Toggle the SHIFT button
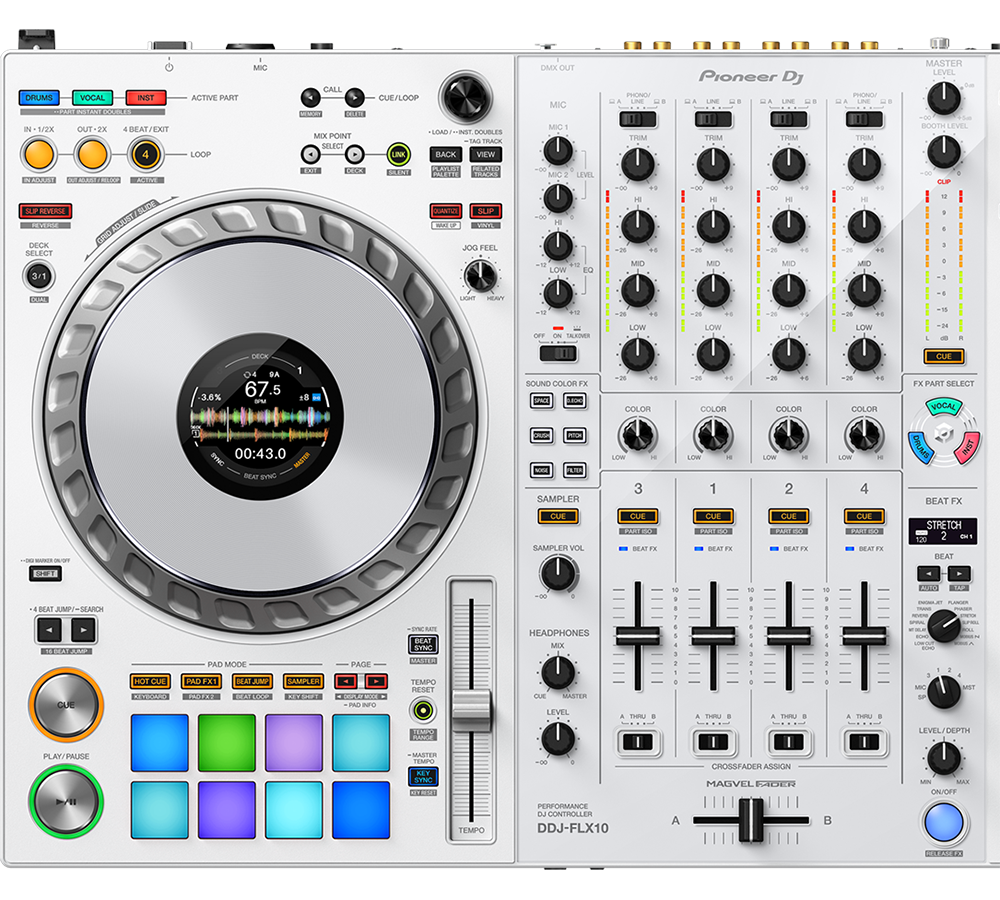This screenshot has width=1000, height=900. [x=45, y=574]
